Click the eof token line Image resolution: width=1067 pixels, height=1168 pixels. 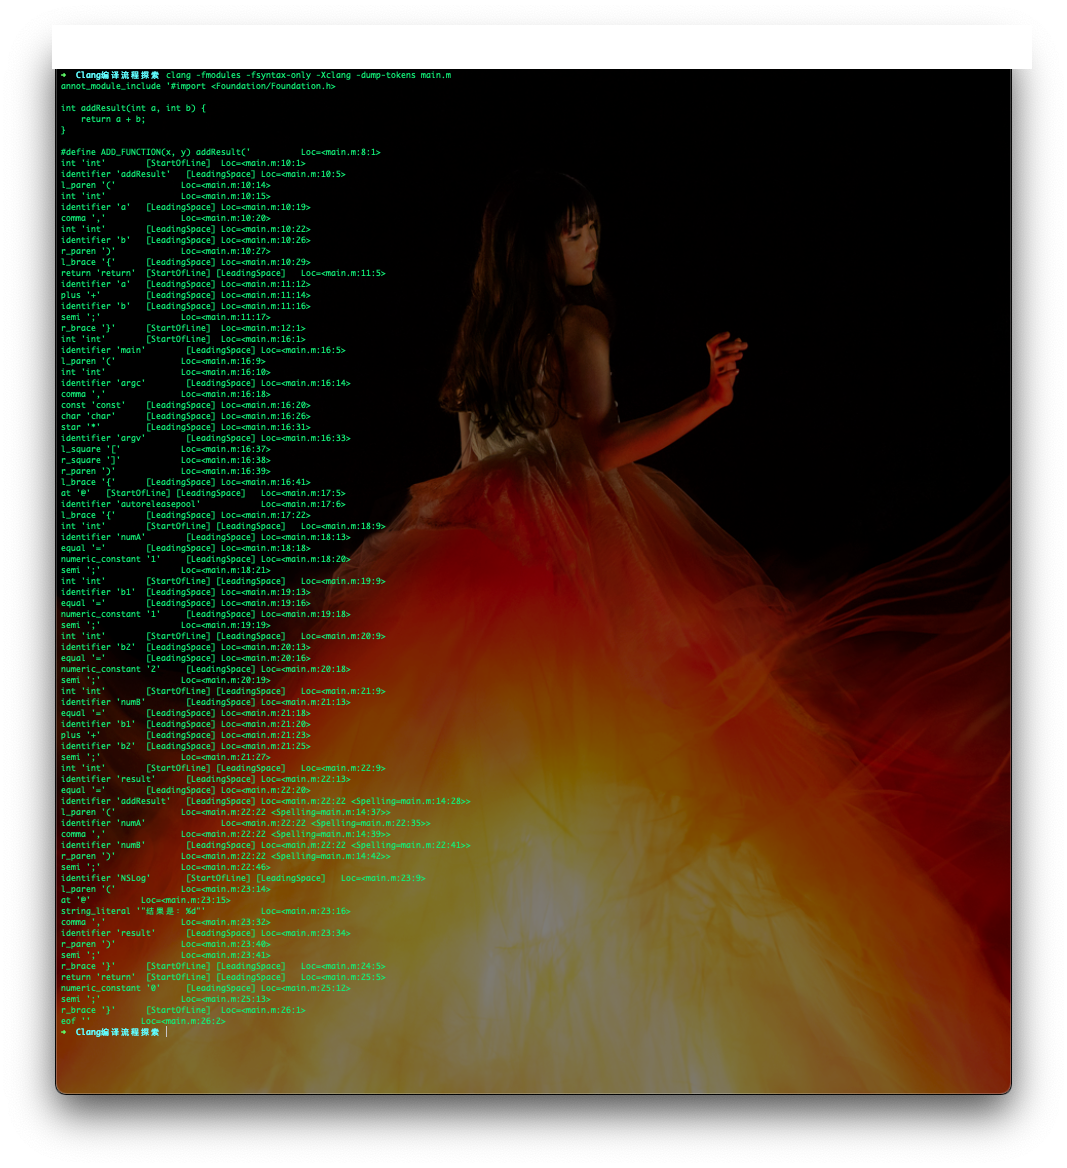pos(143,1021)
